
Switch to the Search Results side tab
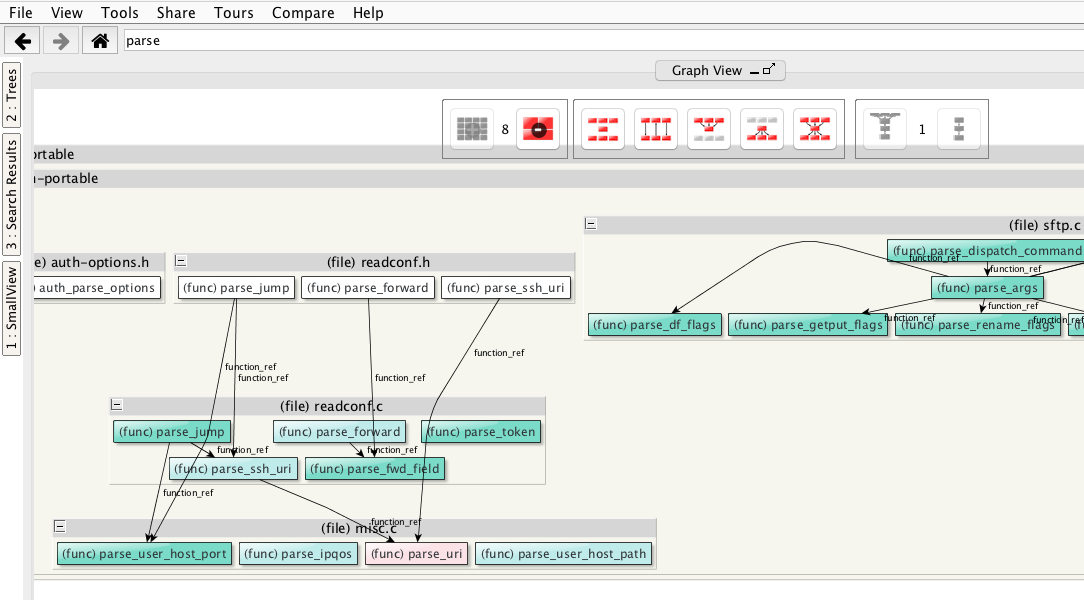coord(11,195)
